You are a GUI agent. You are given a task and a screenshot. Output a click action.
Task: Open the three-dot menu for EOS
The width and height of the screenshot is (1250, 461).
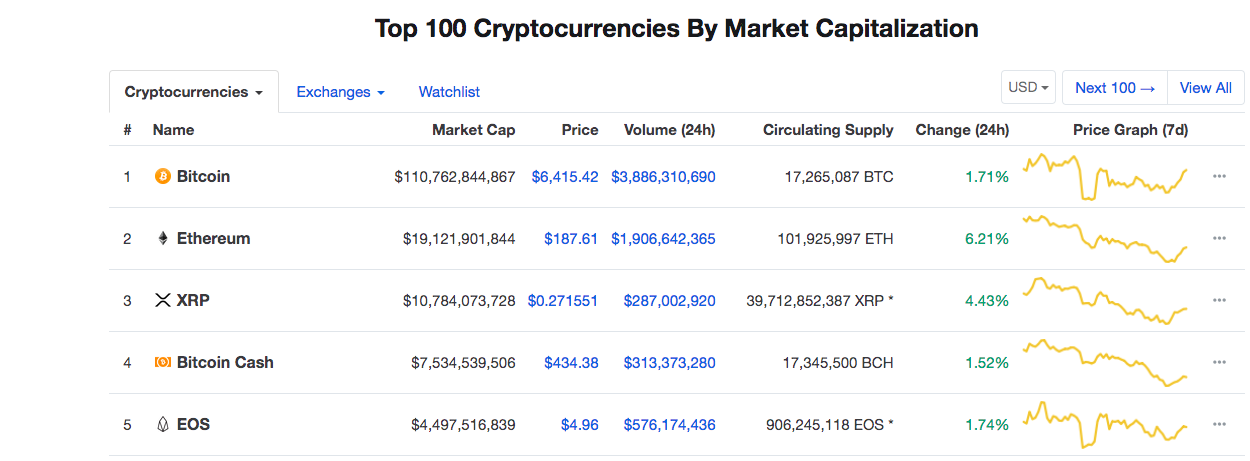click(x=1219, y=425)
